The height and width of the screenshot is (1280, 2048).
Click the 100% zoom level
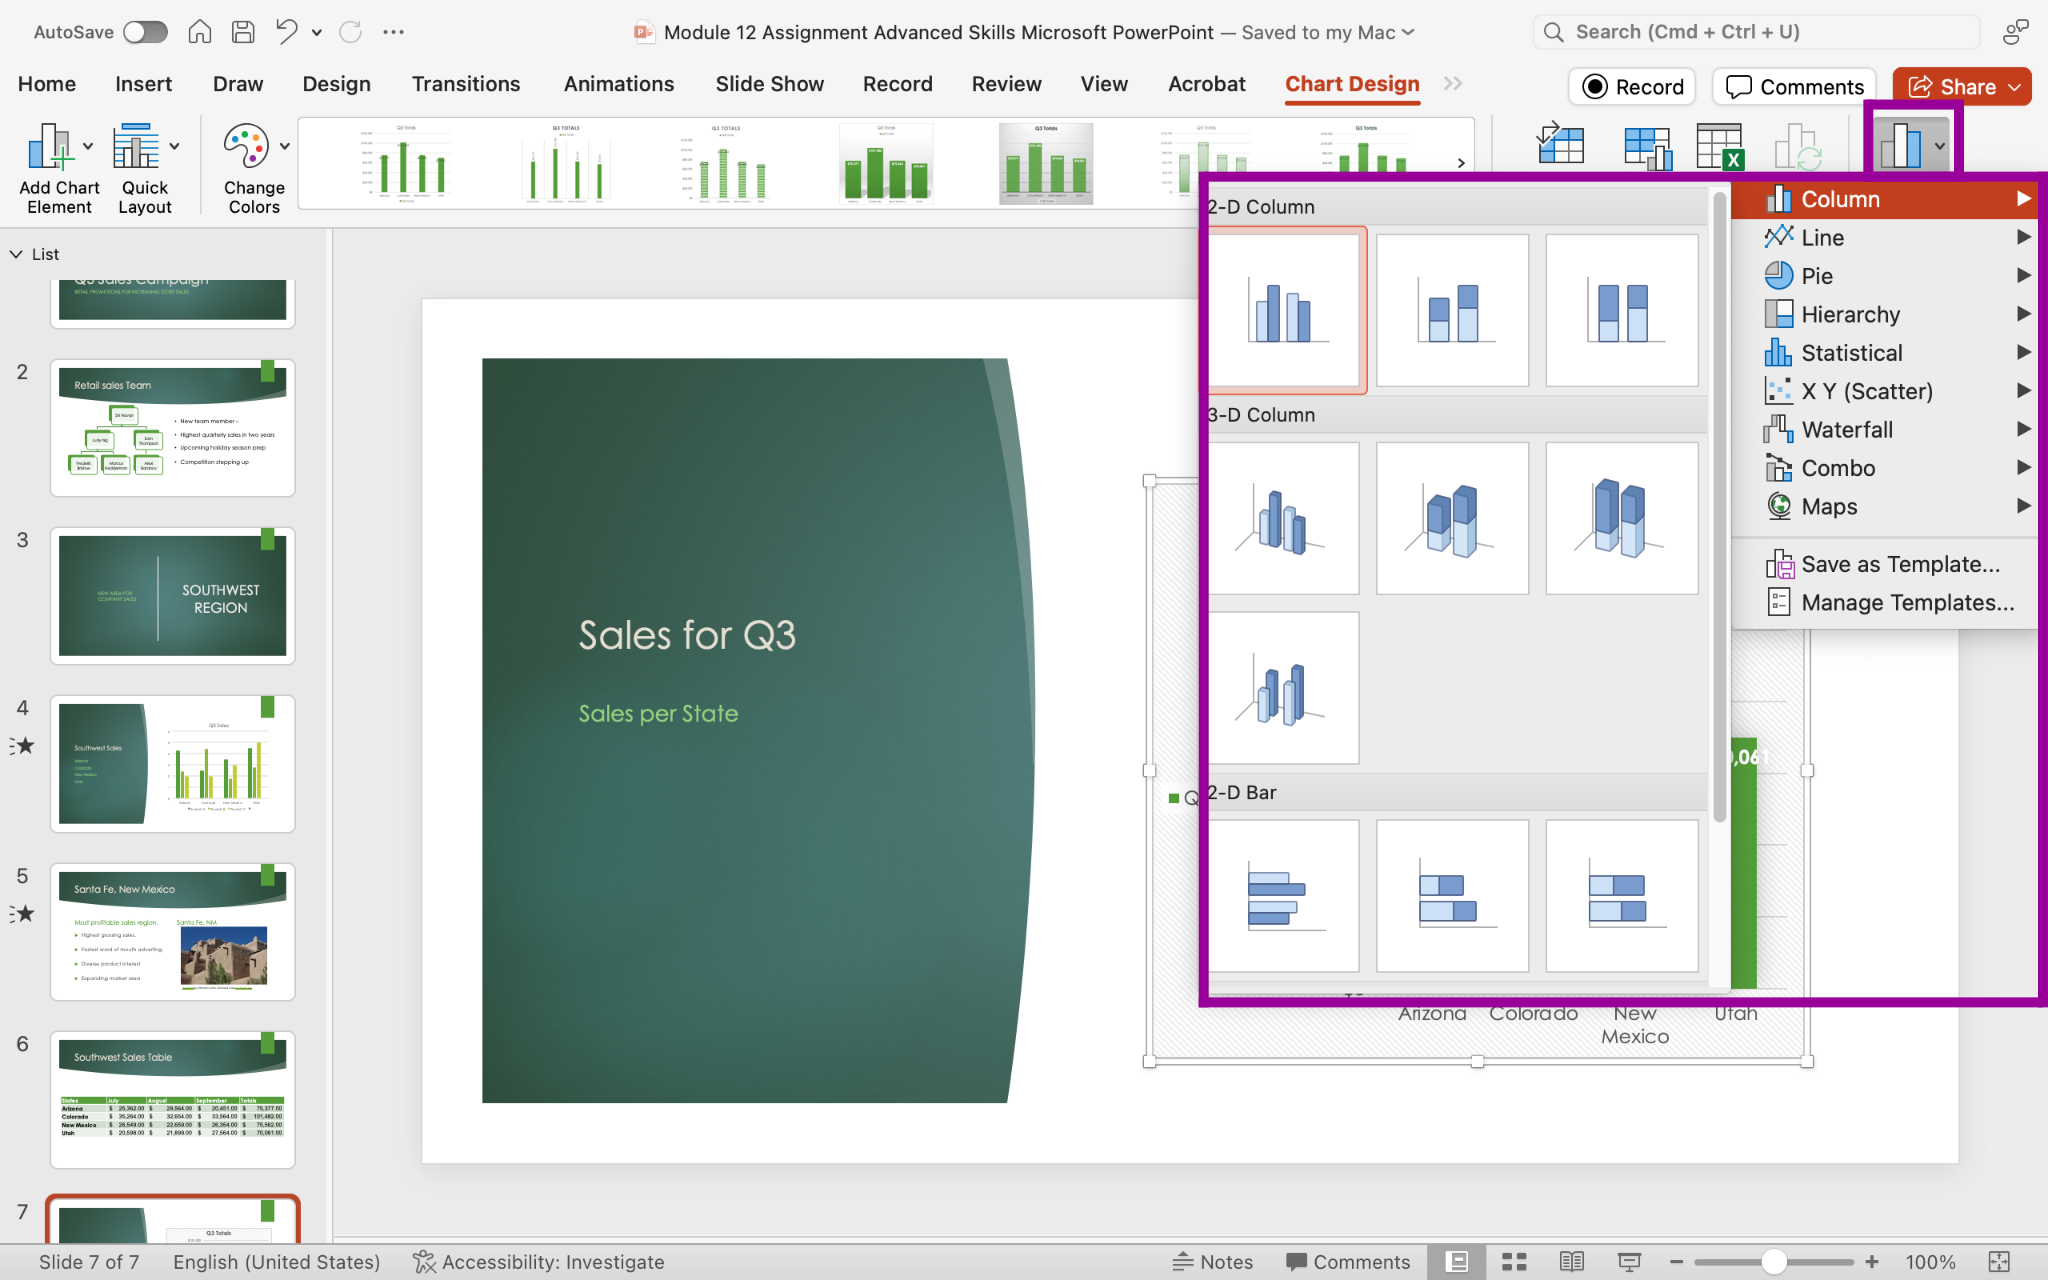(x=1930, y=1262)
